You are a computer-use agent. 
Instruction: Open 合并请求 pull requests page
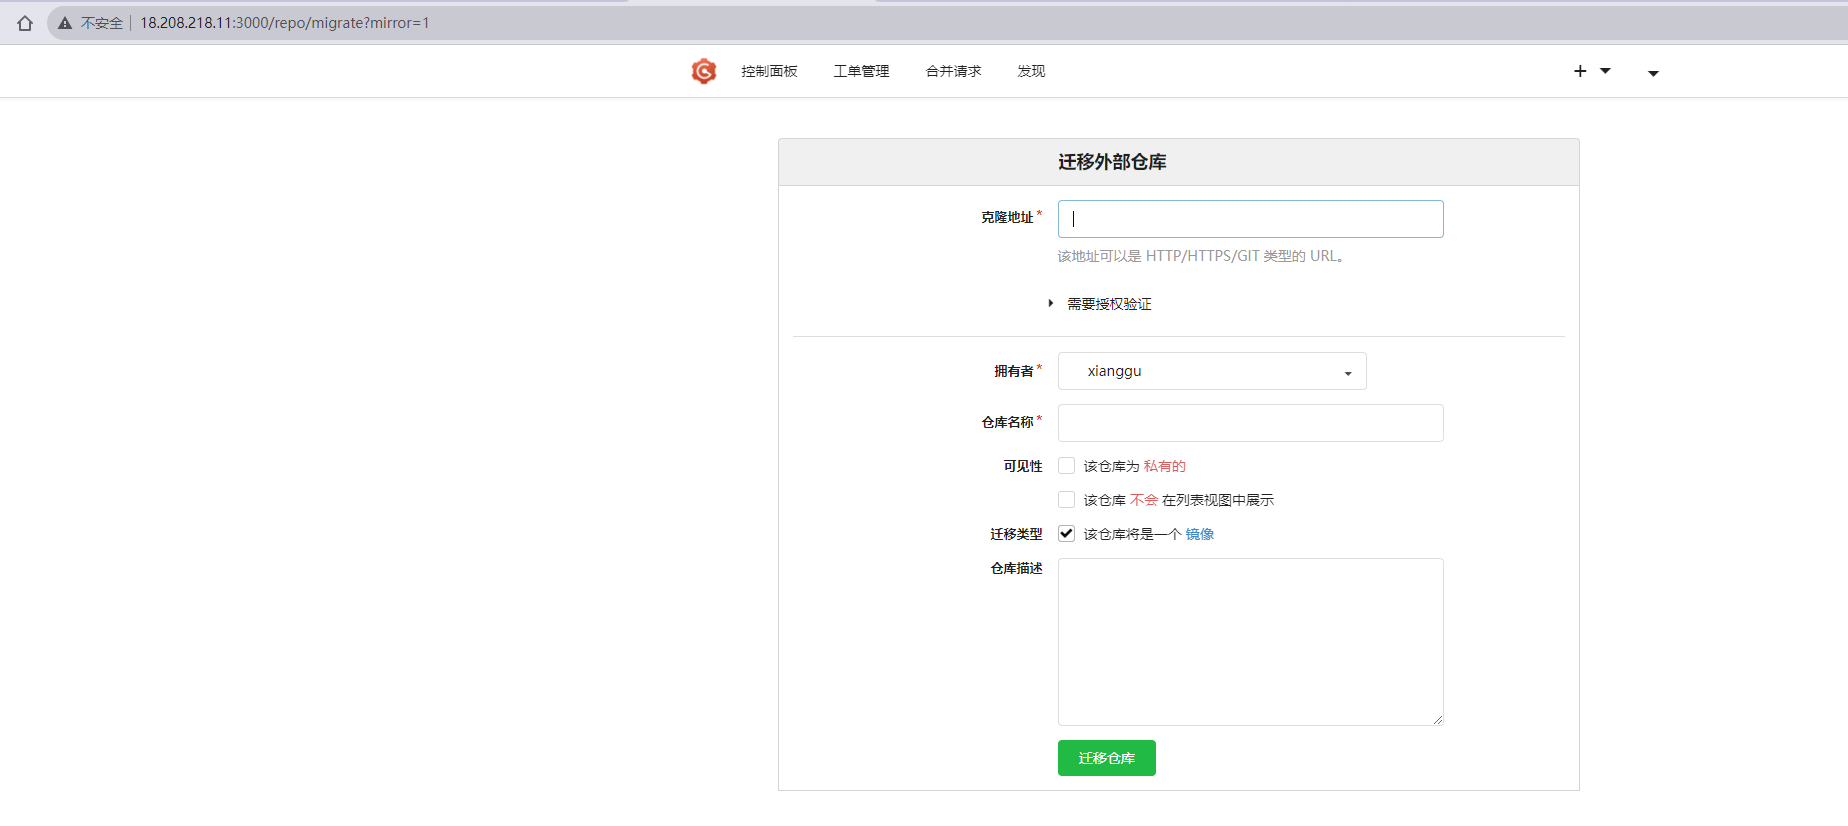(953, 71)
